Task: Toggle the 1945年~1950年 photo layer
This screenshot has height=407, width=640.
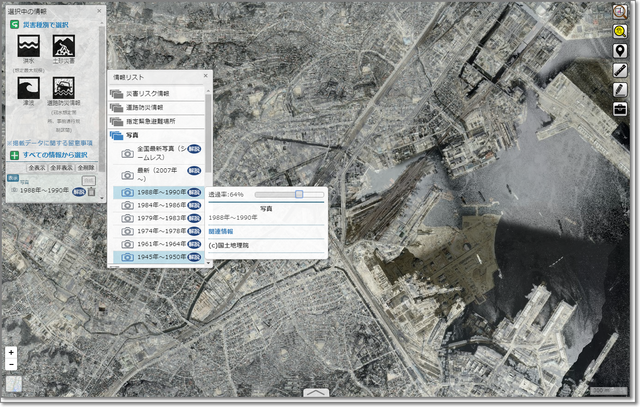Action: point(161,257)
